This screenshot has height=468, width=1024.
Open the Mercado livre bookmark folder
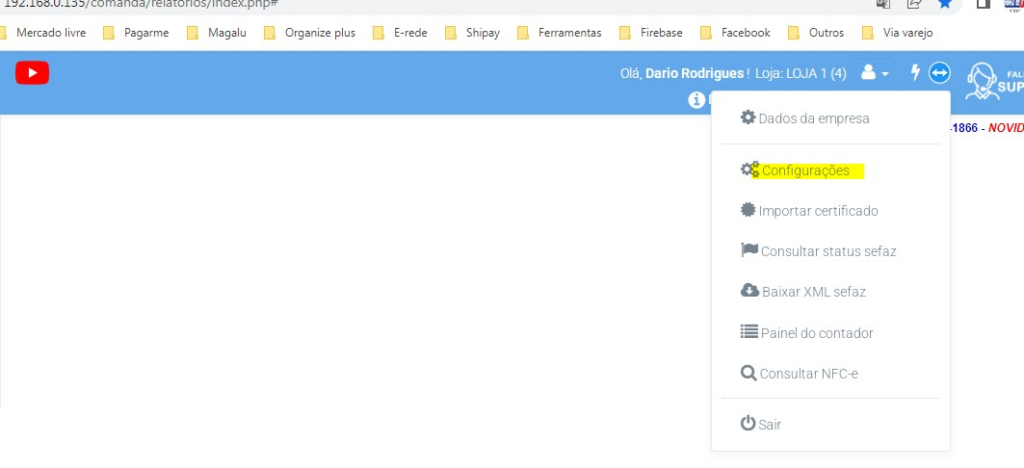pyautogui.click(x=50, y=33)
